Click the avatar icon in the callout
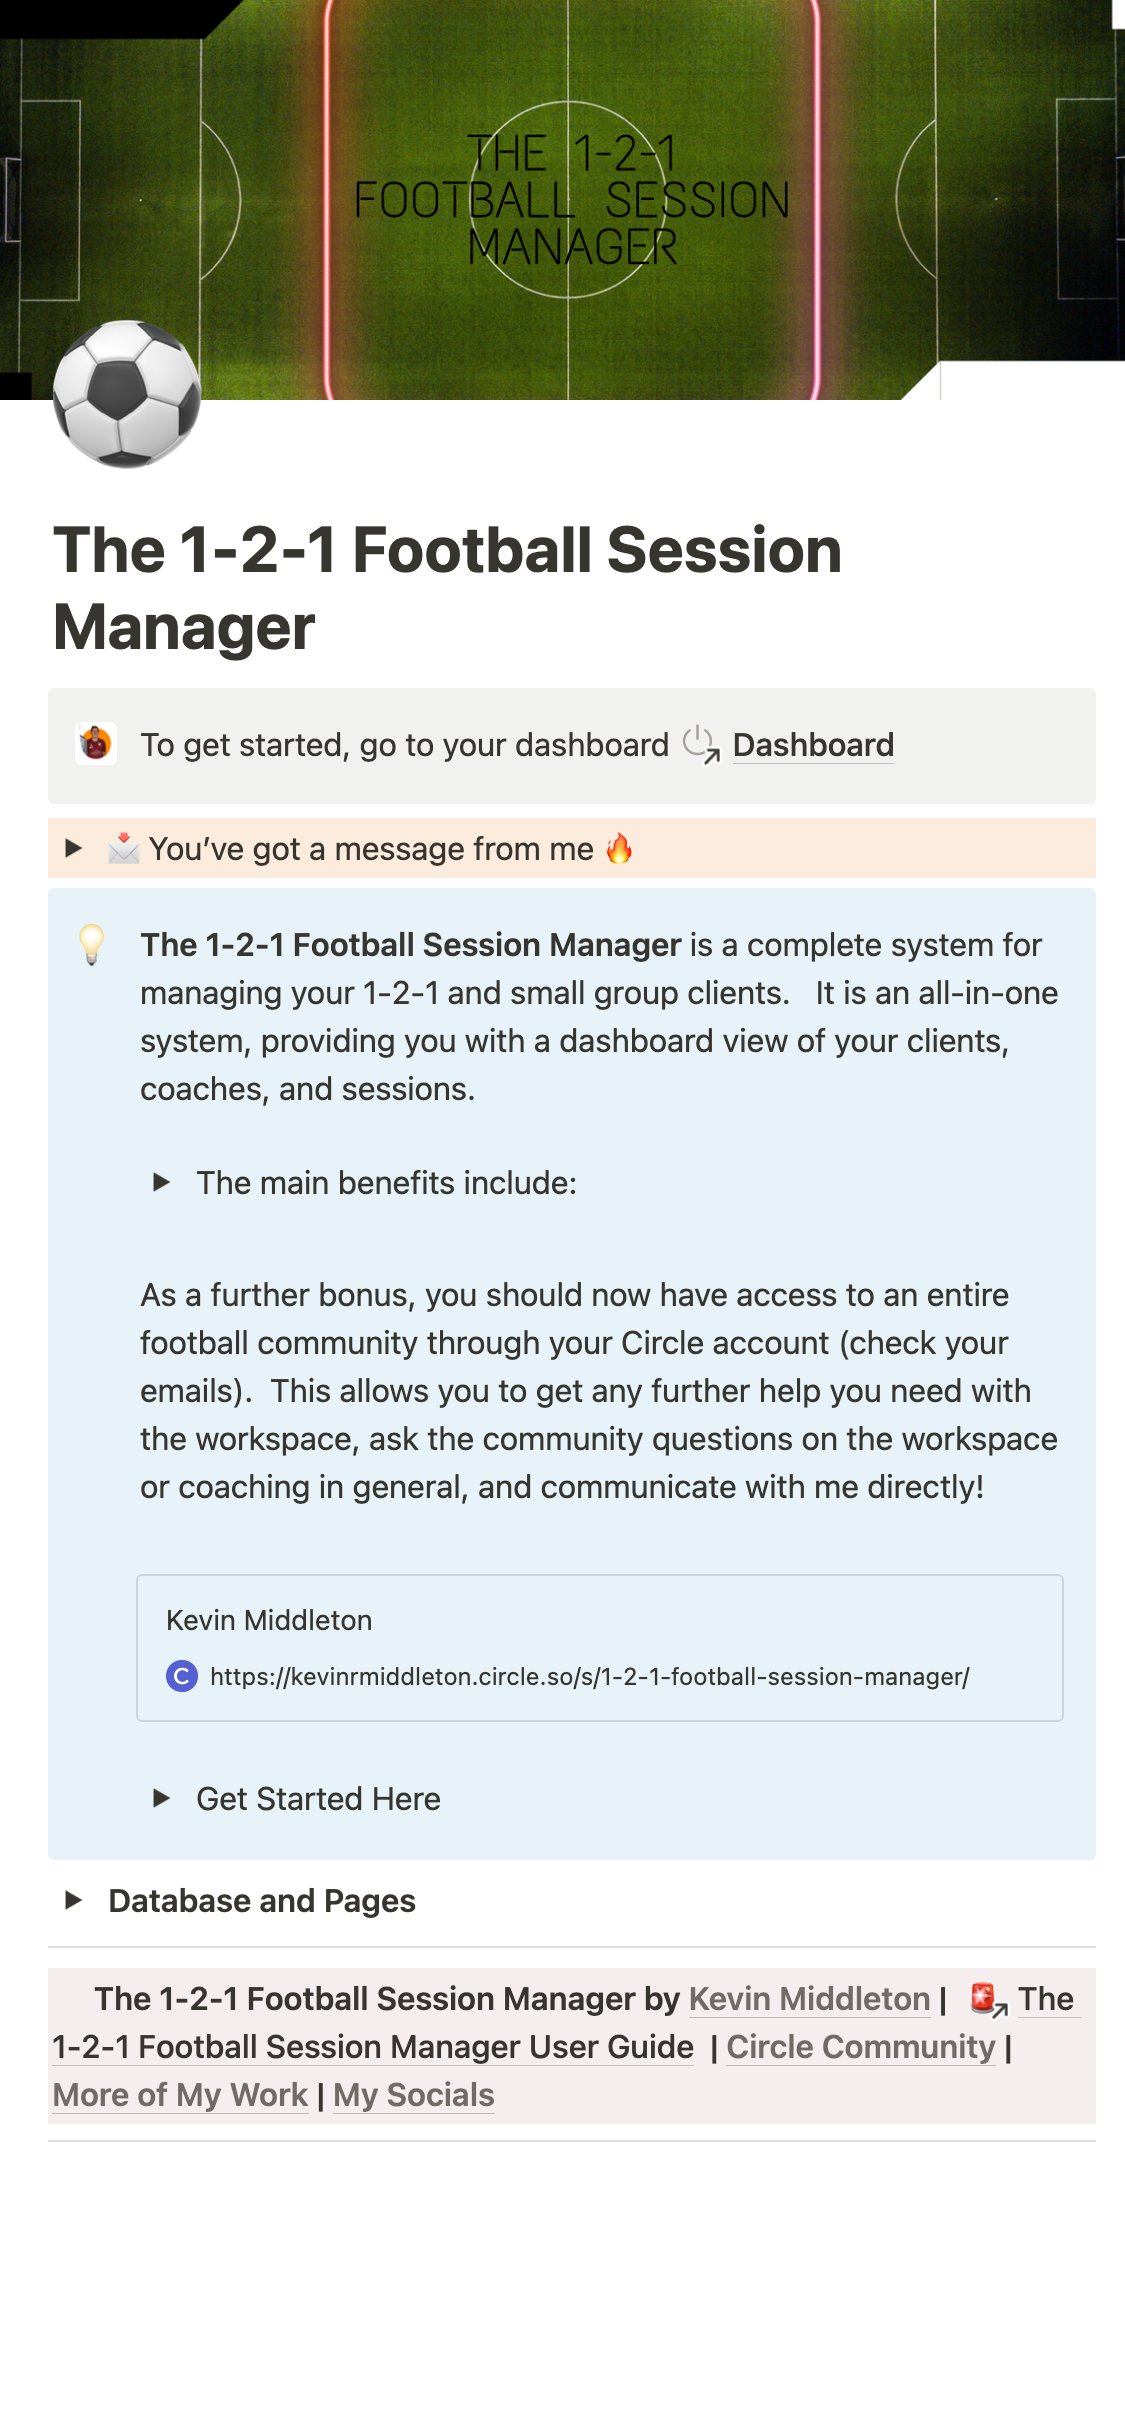Screen dimensions: 1125x2436 (96, 744)
